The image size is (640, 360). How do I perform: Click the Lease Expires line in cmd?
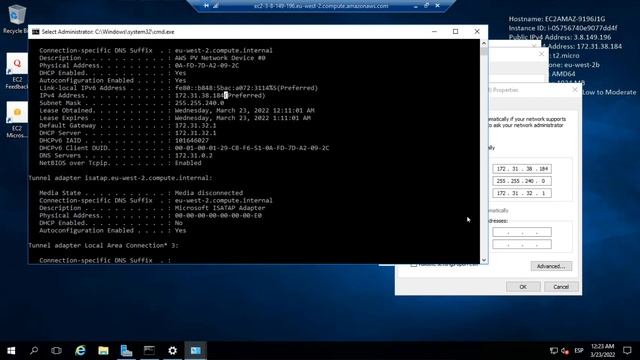pyautogui.click(x=175, y=118)
